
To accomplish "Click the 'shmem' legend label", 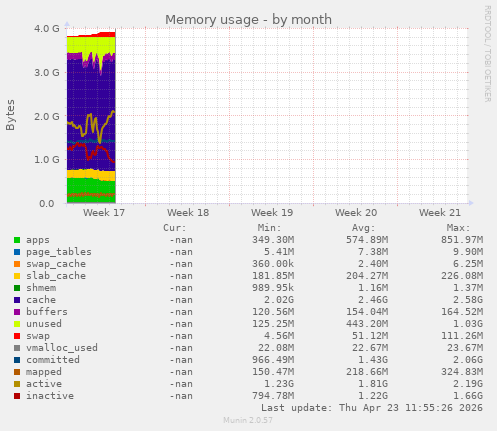I will coord(41,288).
